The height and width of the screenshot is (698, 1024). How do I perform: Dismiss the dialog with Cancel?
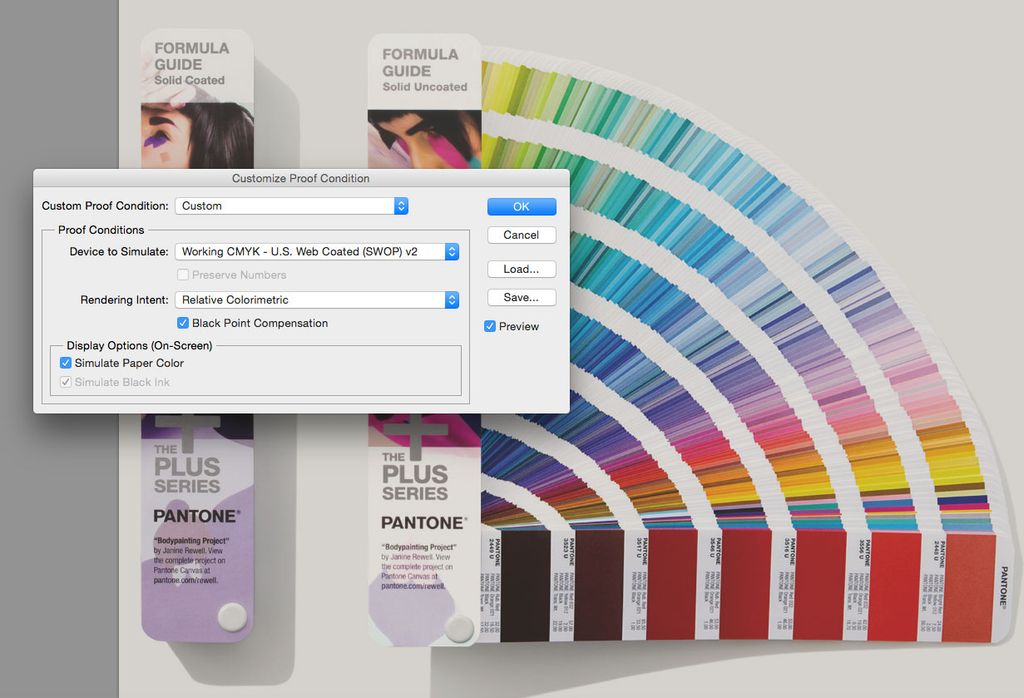pos(521,235)
